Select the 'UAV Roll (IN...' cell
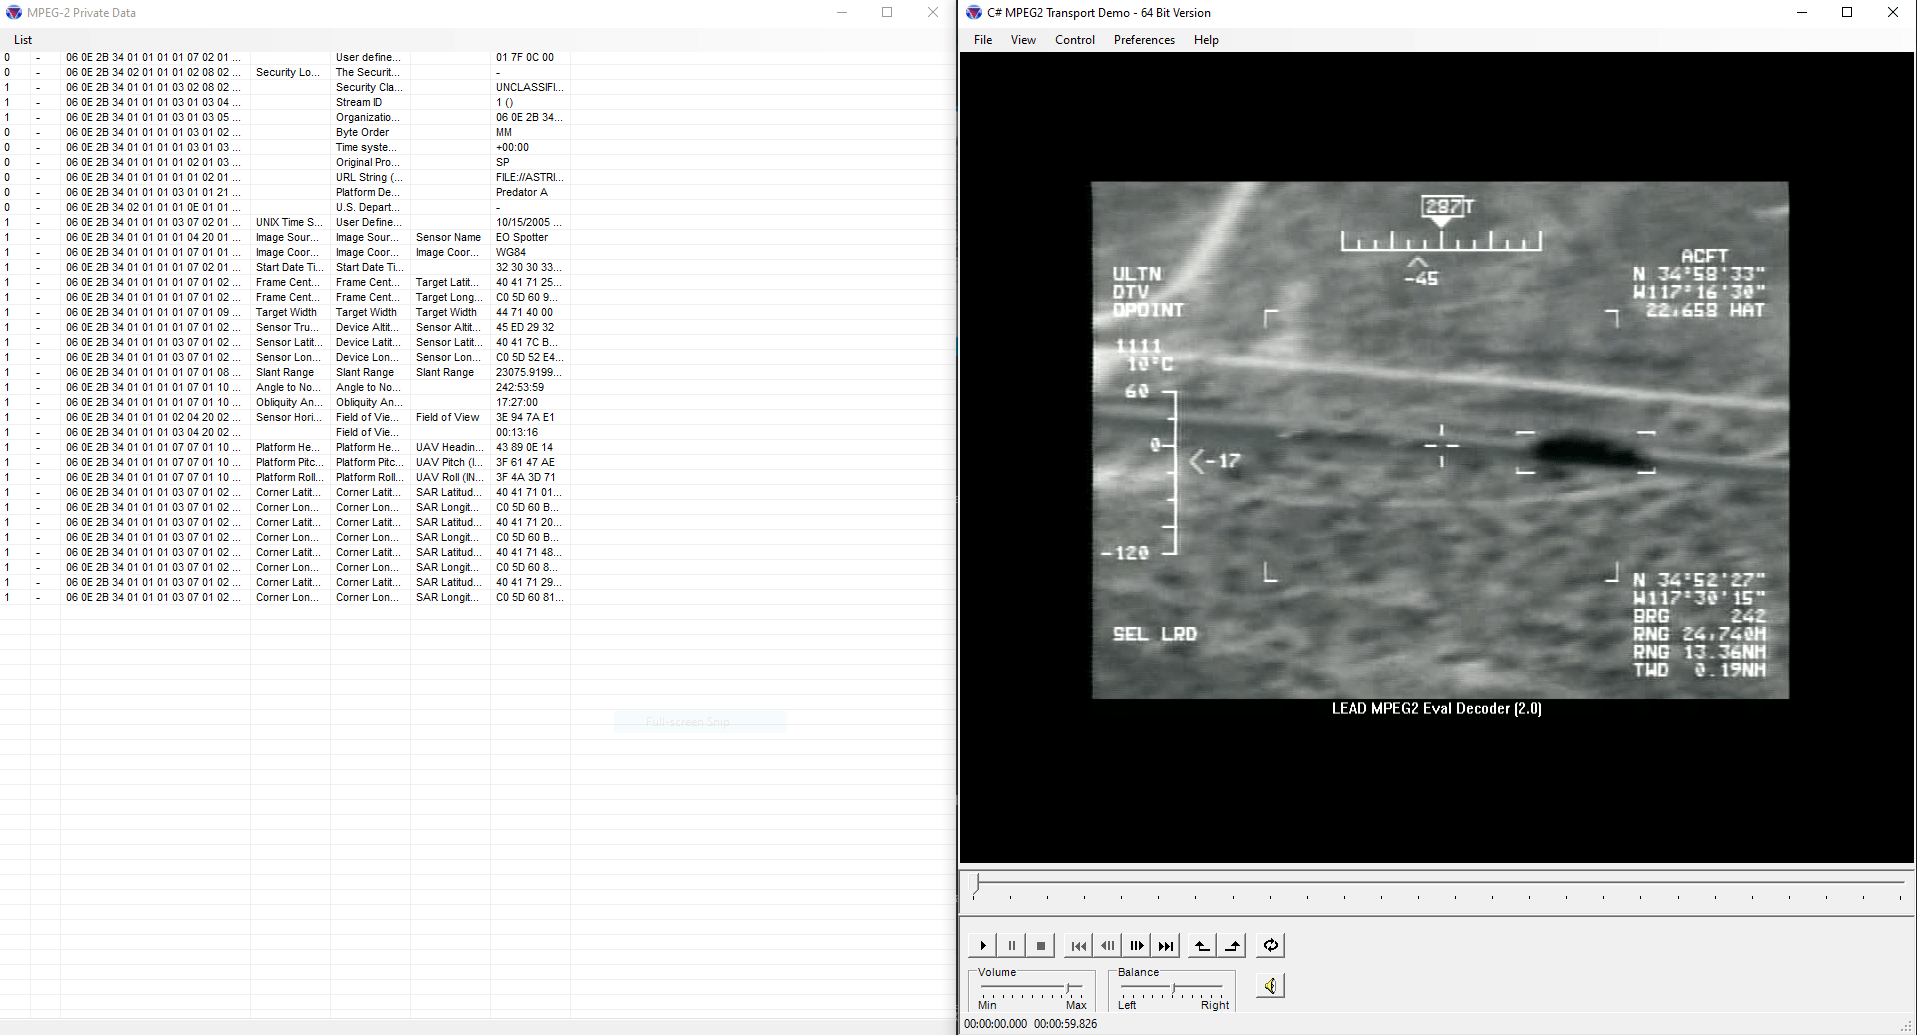 [449, 477]
